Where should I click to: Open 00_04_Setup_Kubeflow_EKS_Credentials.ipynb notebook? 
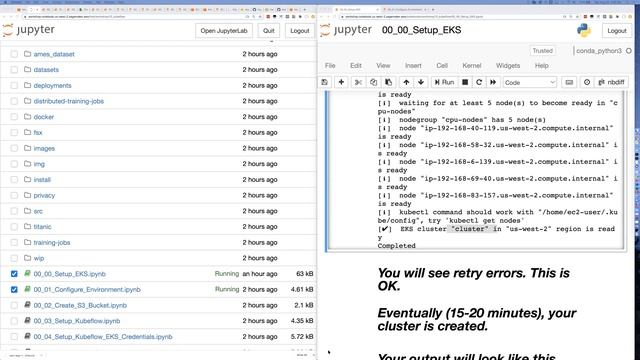(x=103, y=337)
